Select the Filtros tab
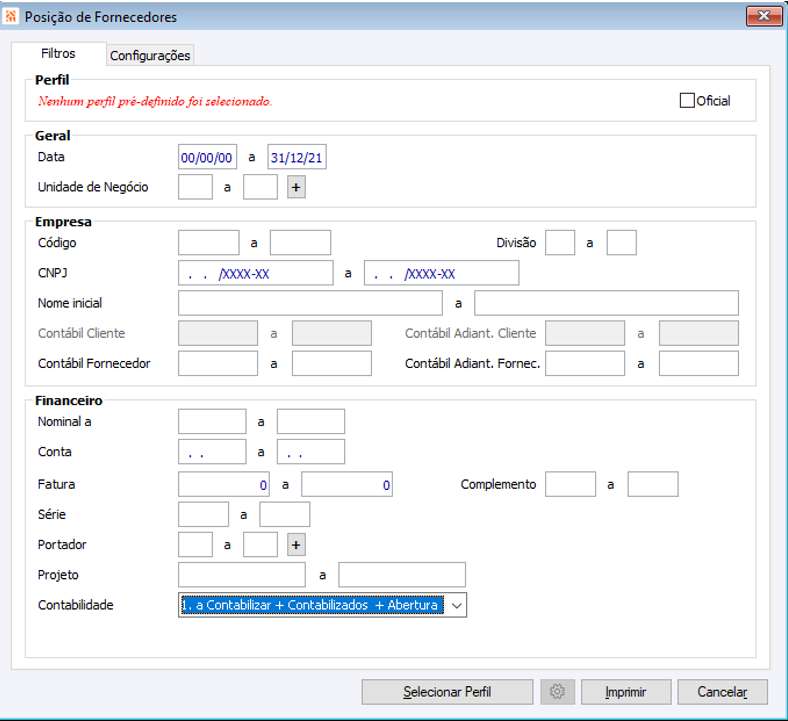This screenshot has height=721, width=788. click(58, 54)
